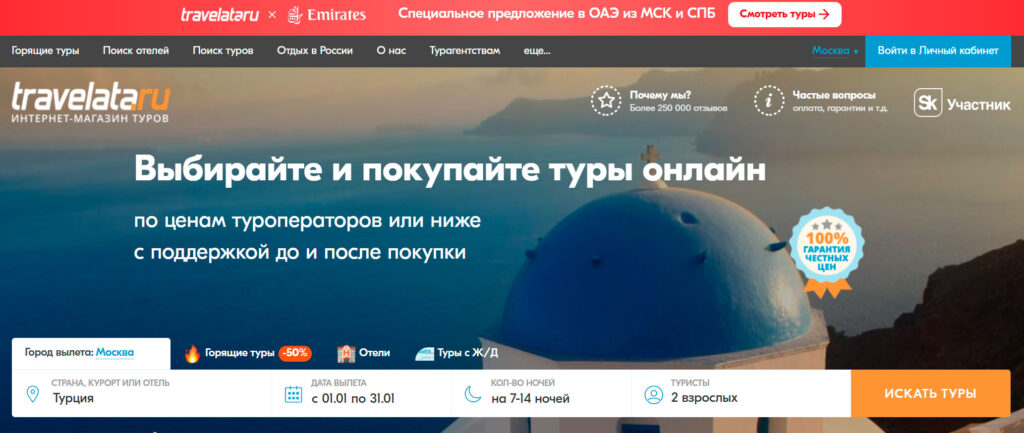The height and width of the screenshot is (433, 1024).
Task: Open Турагентствам menu item
Action: click(465, 51)
